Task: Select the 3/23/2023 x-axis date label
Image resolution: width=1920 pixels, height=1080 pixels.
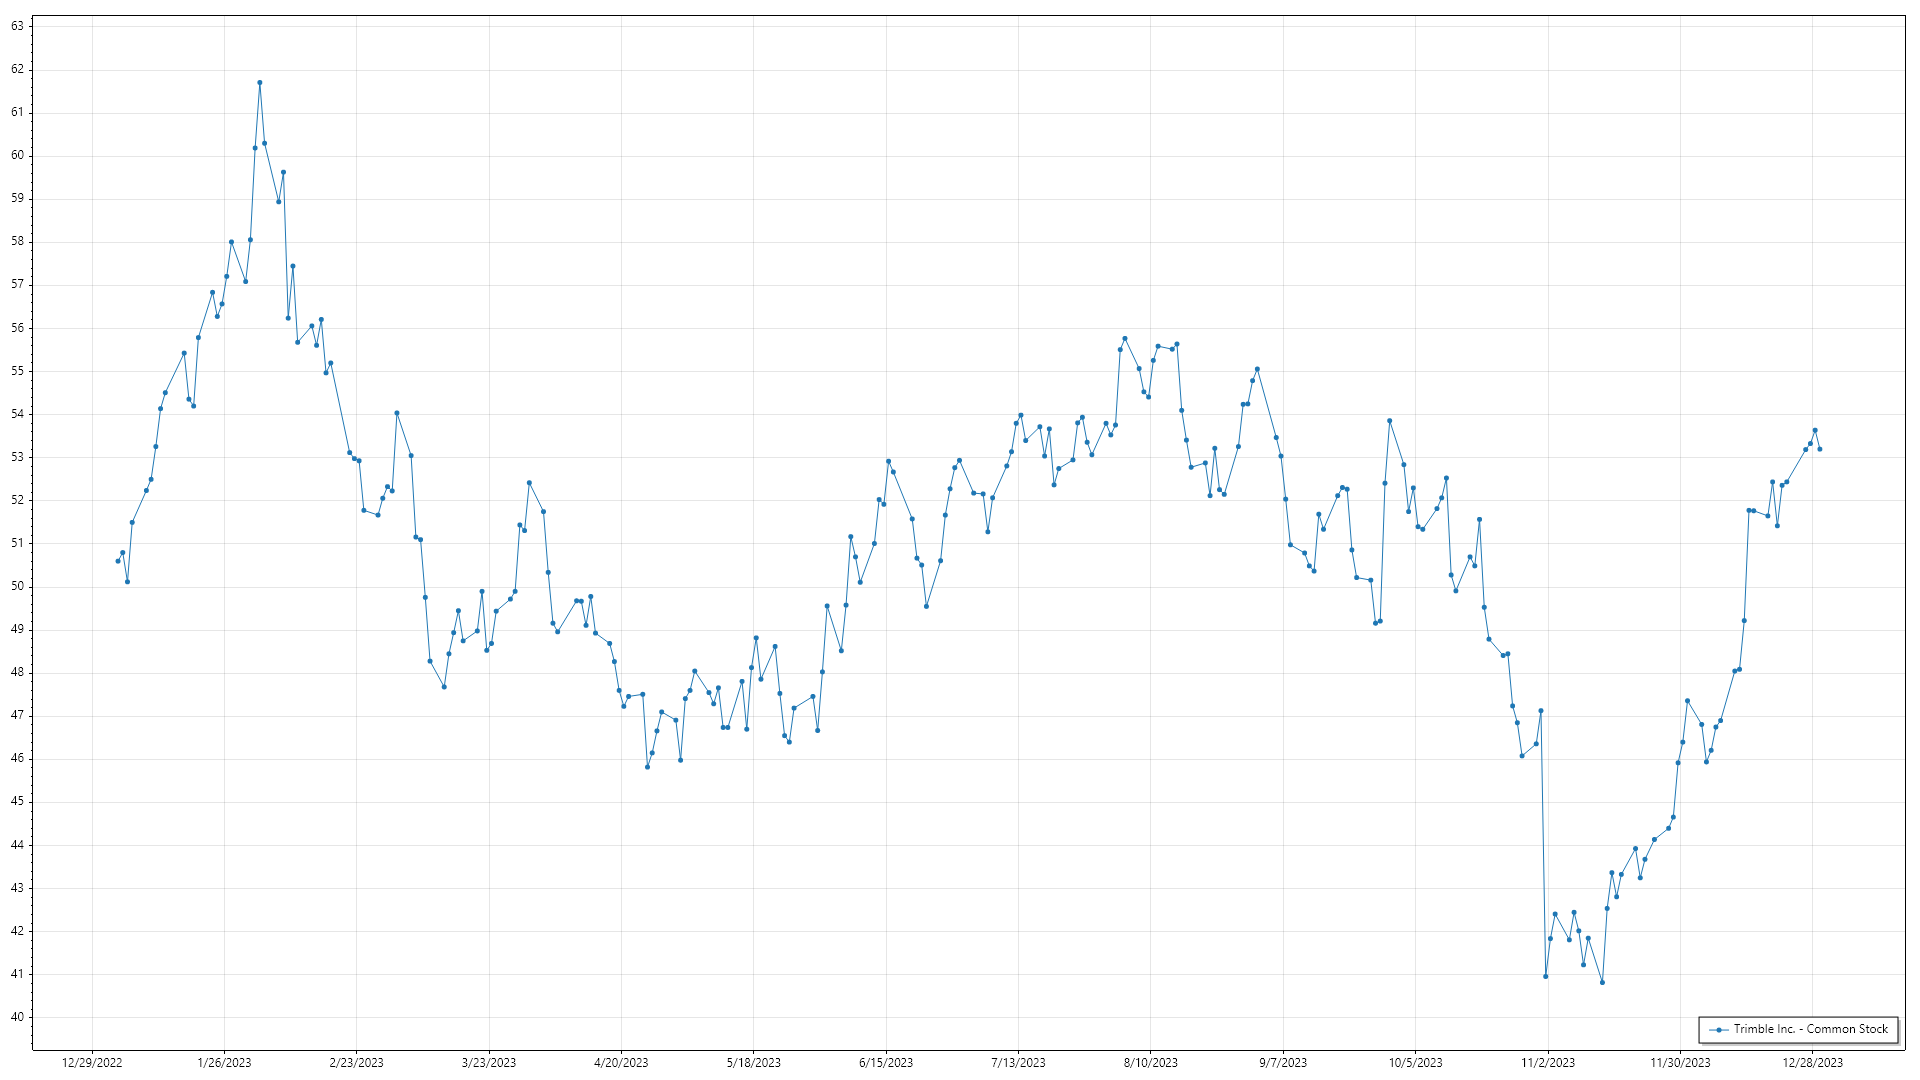Action: point(489,1062)
